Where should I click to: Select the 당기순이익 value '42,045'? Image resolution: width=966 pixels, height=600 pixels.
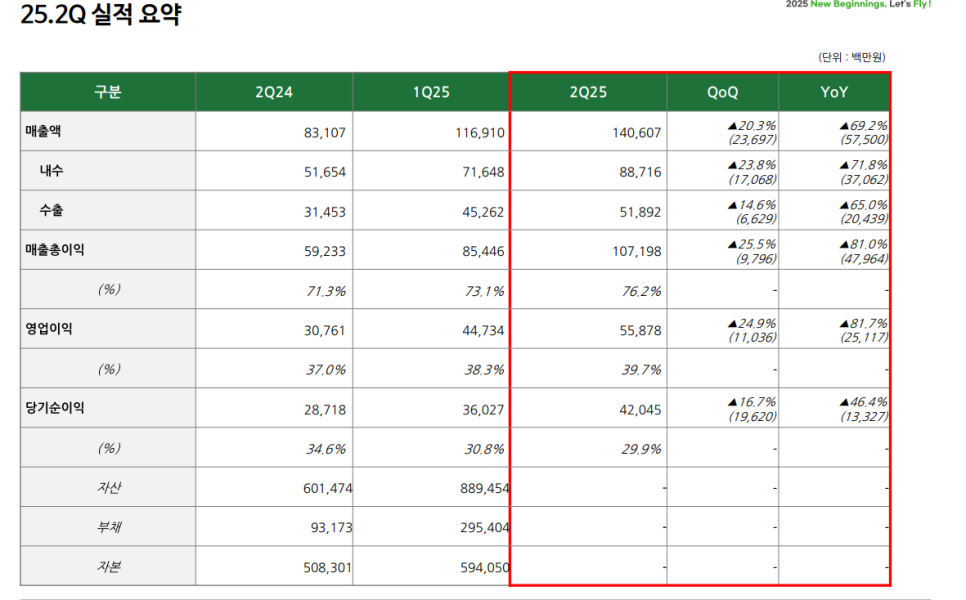640,410
